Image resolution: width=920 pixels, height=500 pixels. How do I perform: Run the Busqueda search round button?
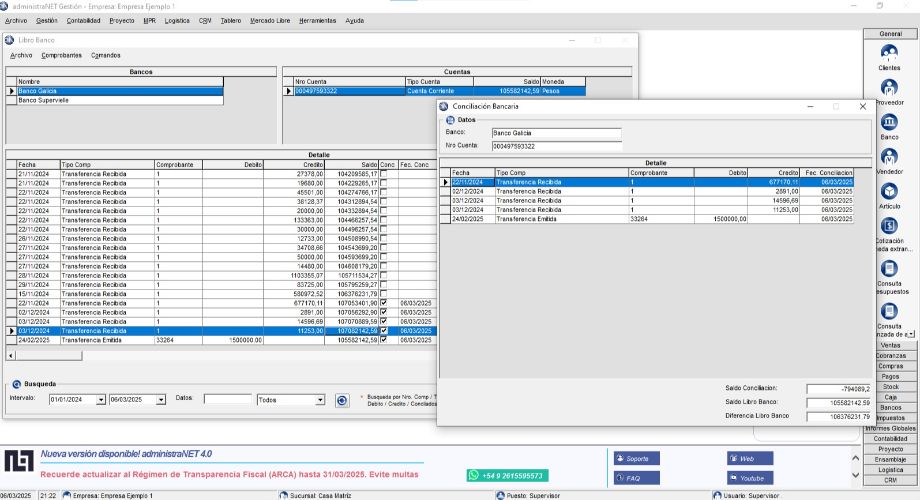click(342, 400)
